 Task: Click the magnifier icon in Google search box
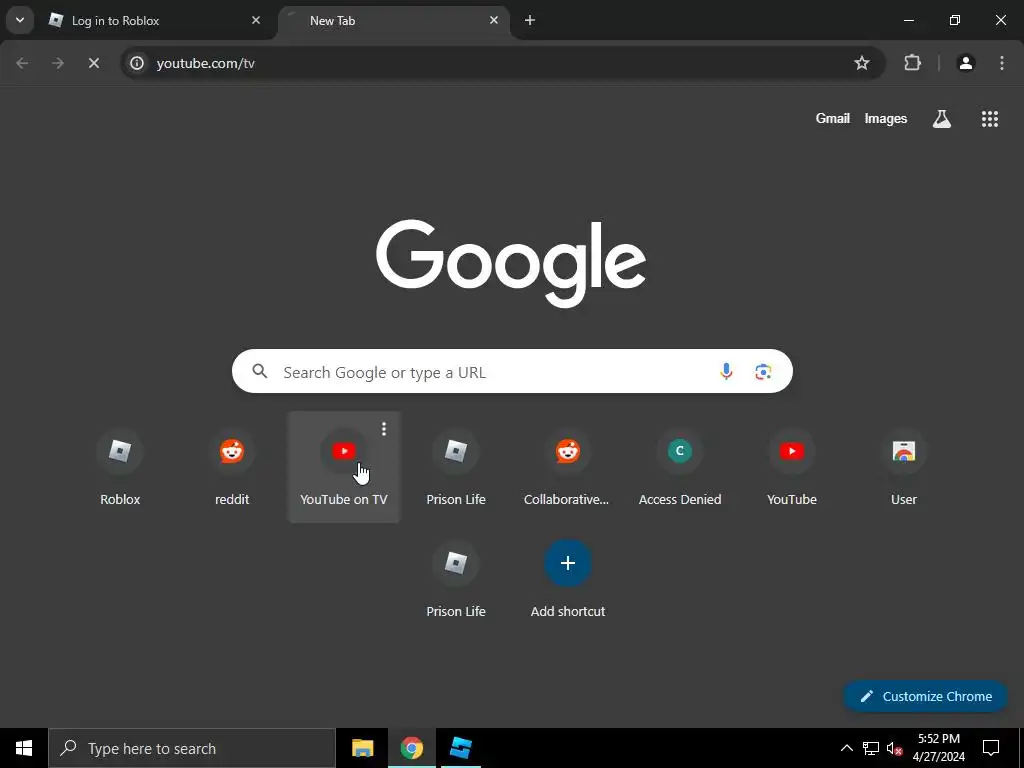pos(260,371)
